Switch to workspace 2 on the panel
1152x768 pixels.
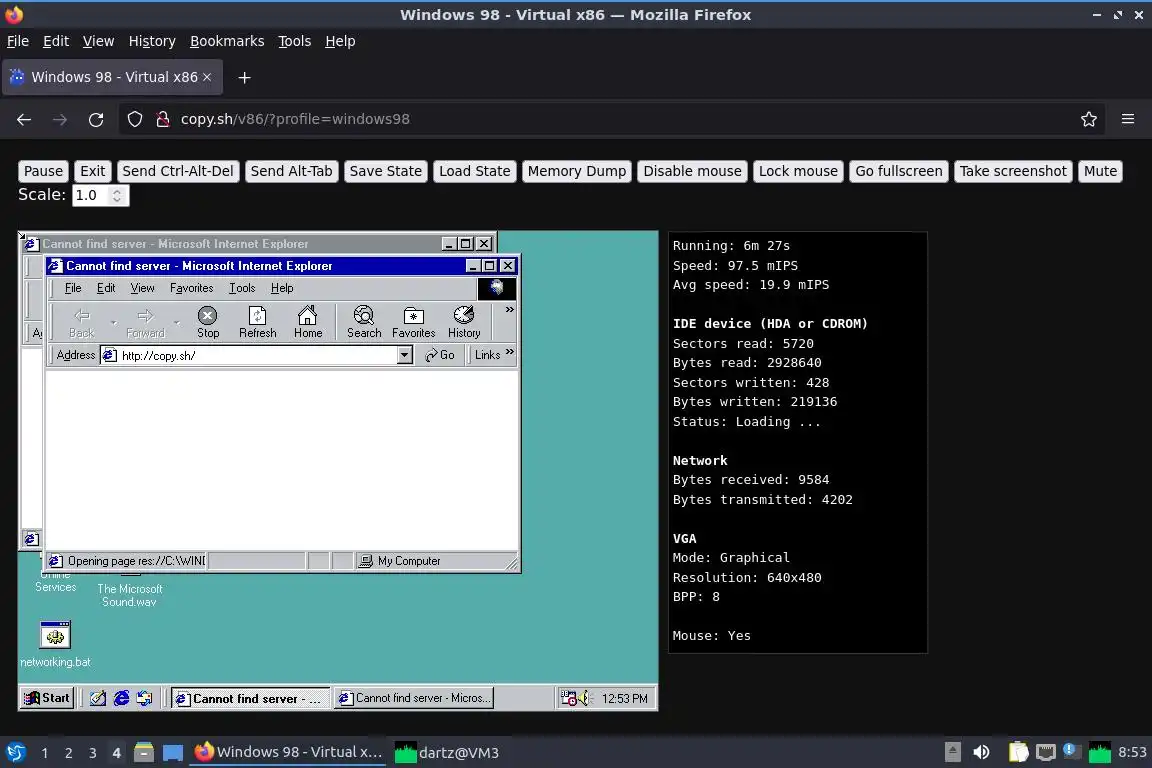point(68,753)
